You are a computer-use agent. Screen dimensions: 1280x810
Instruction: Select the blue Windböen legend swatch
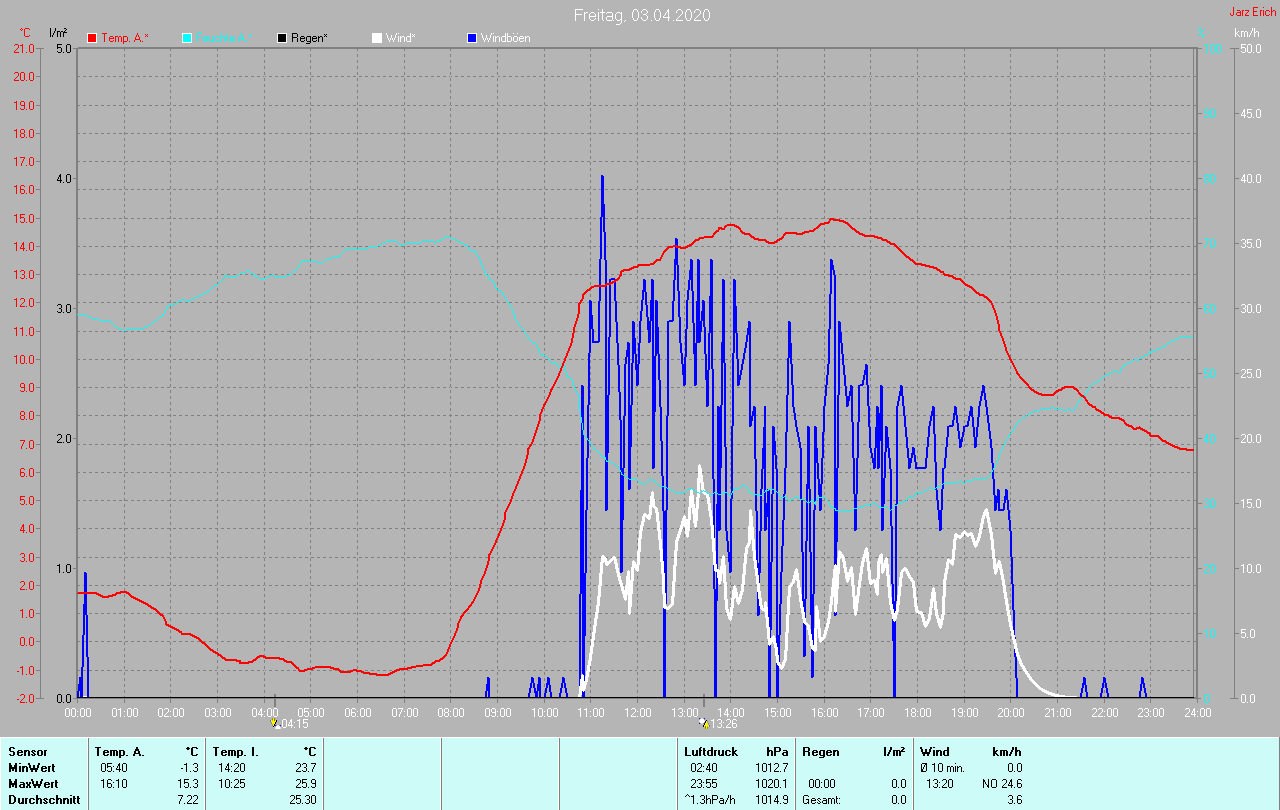tap(472, 38)
